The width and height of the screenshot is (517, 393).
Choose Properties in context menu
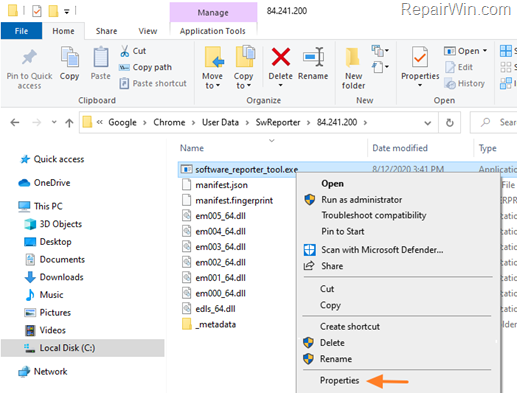339,381
